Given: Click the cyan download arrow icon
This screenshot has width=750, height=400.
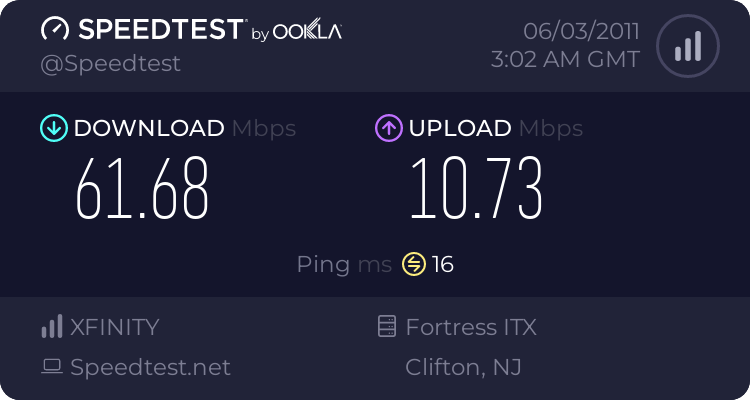Looking at the screenshot, I should click(53, 128).
